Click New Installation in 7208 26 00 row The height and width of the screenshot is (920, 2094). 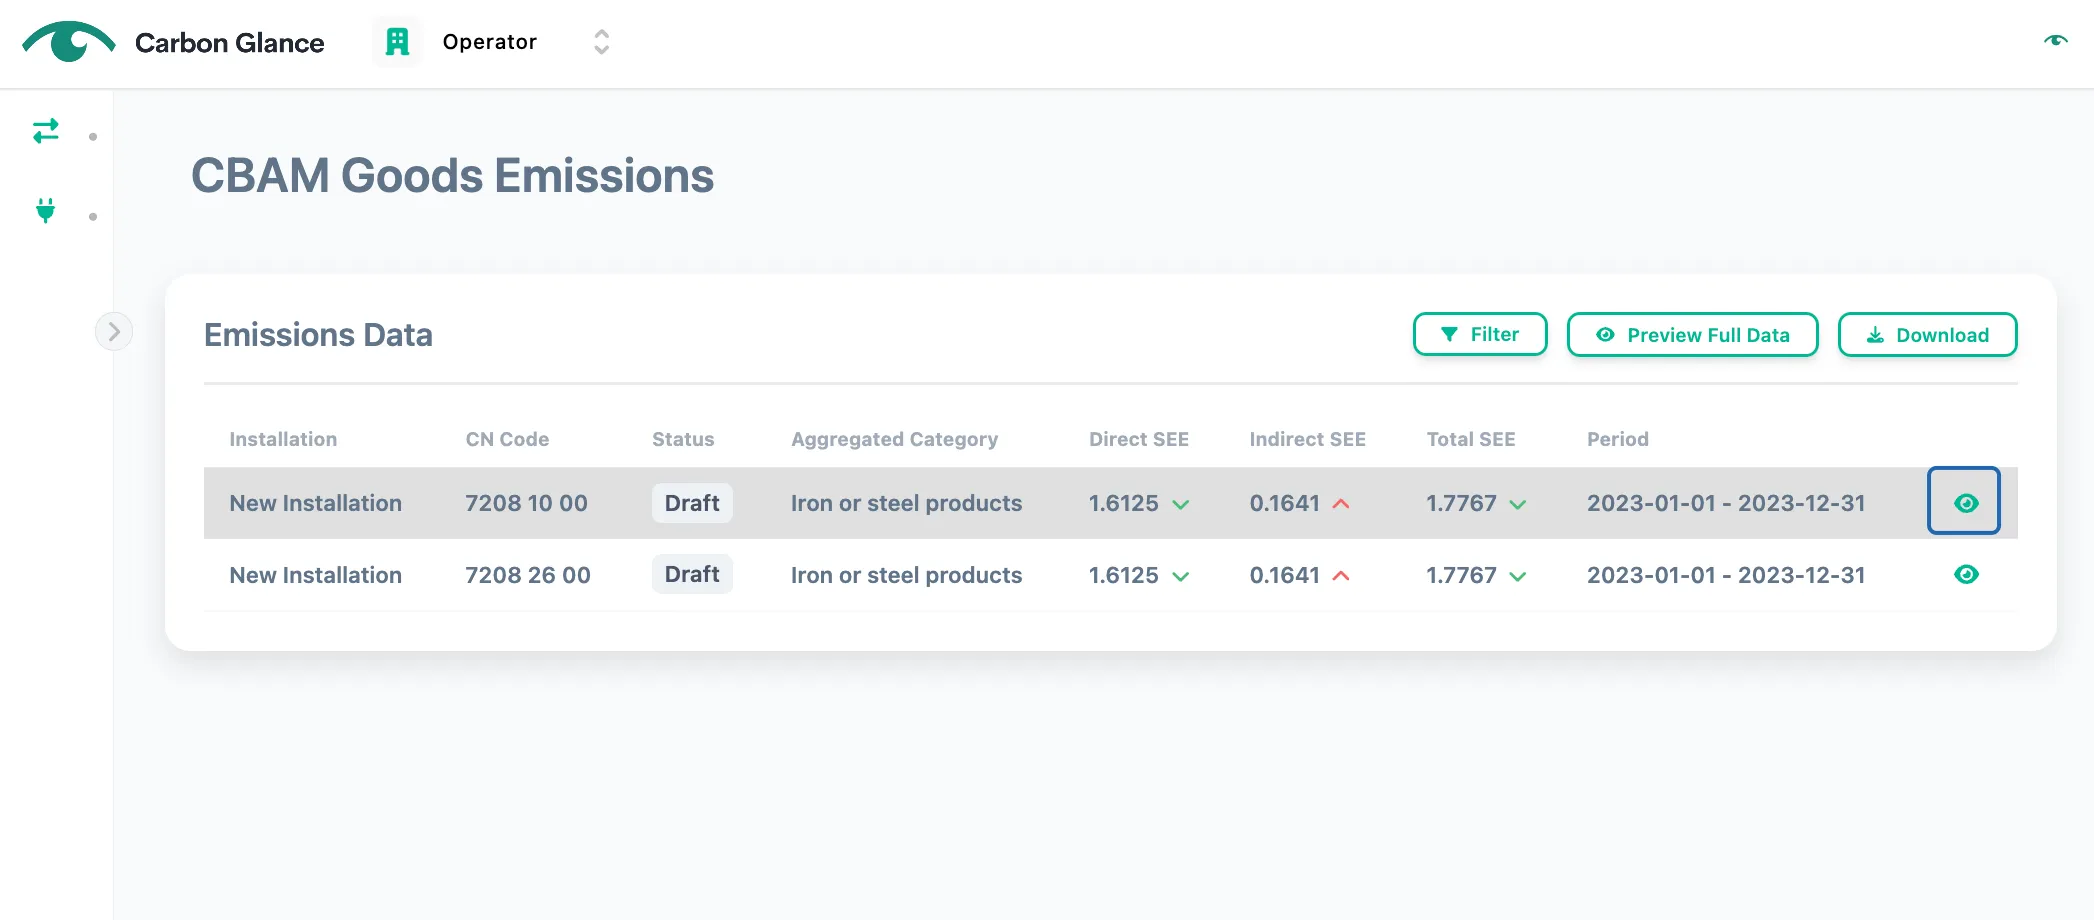coord(315,575)
